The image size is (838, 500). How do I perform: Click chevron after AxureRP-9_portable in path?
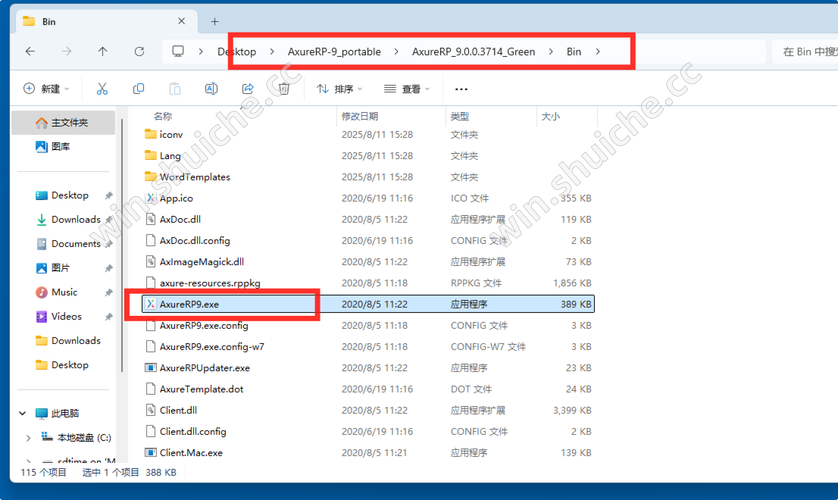[x=396, y=52]
